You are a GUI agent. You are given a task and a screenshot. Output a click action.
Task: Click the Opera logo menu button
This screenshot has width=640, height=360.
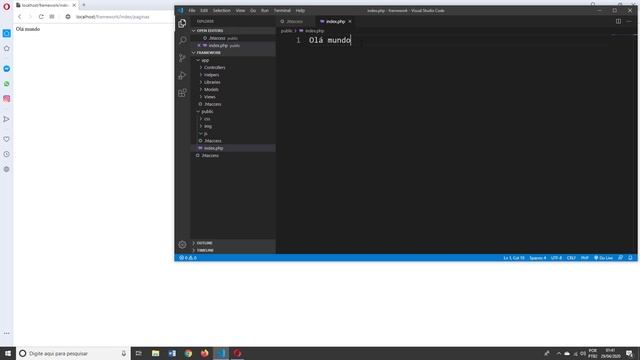[7, 6]
